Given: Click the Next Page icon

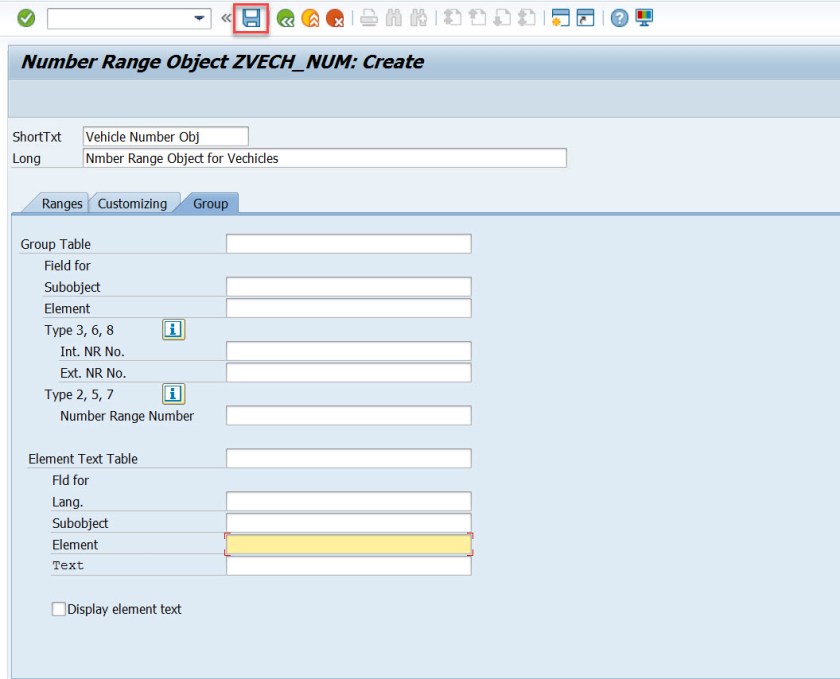Looking at the screenshot, I should coord(502,18).
